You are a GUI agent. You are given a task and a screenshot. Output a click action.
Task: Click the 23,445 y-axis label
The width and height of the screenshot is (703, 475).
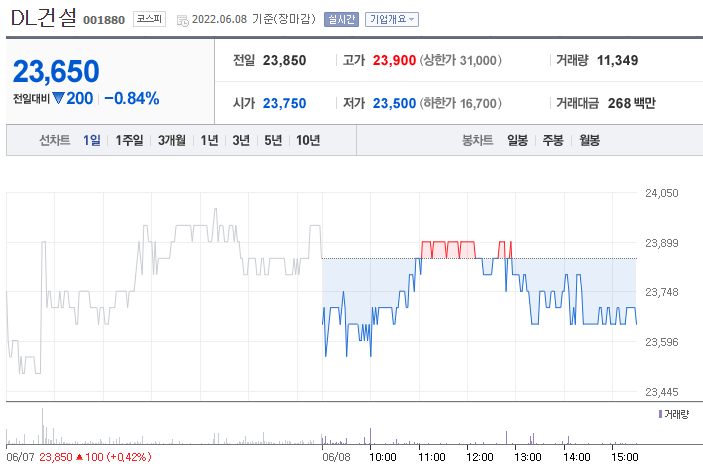661,392
